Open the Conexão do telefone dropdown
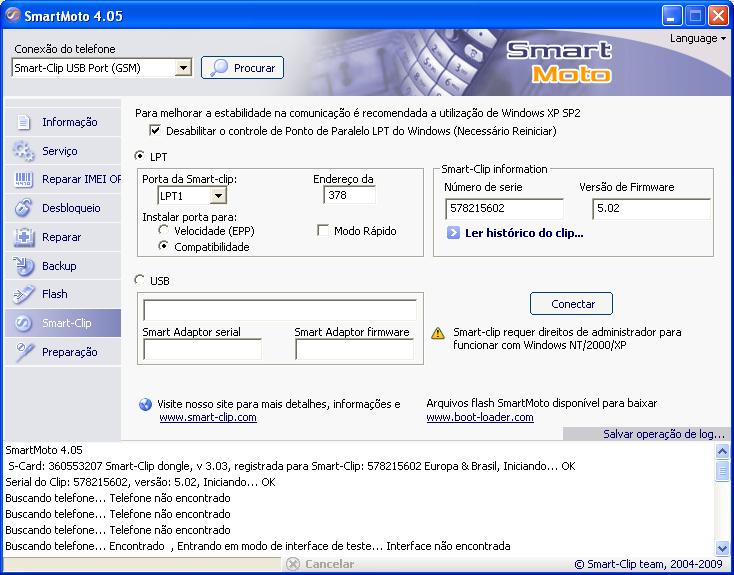Image resolution: width=734 pixels, height=575 pixels. (184, 68)
